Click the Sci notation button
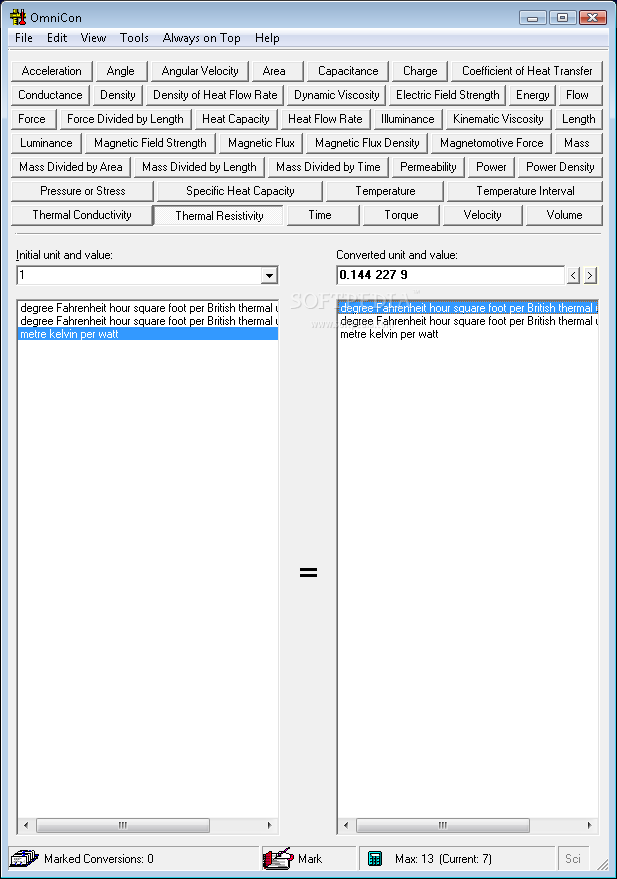Screen dimensions: 617x879 (573, 858)
